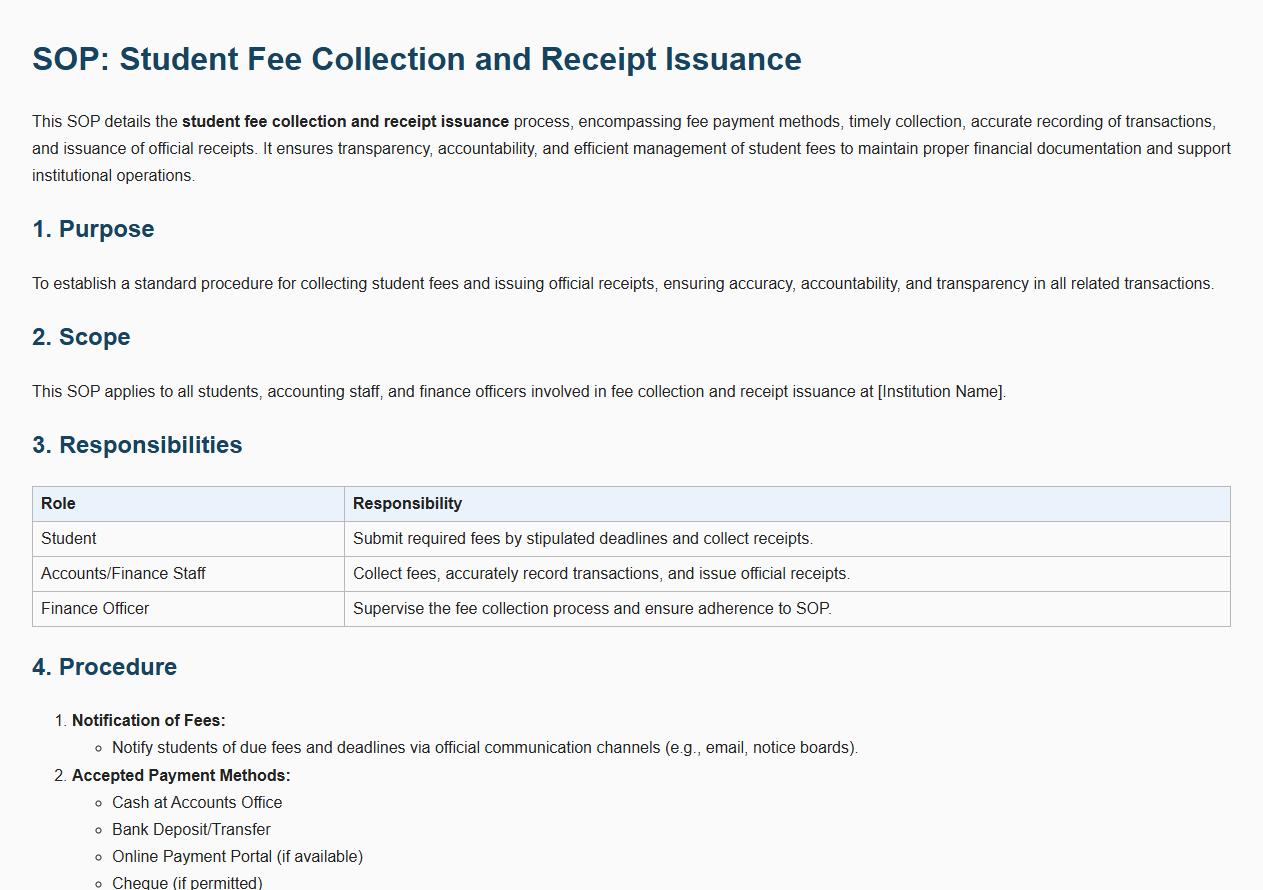Select the 'Student' cell in the table
The height and width of the screenshot is (890, 1263).
tap(69, 539)
